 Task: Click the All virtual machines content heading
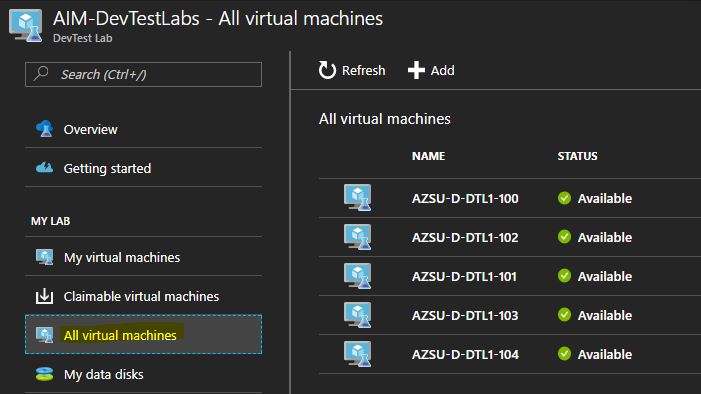click(x=384, y=119)
